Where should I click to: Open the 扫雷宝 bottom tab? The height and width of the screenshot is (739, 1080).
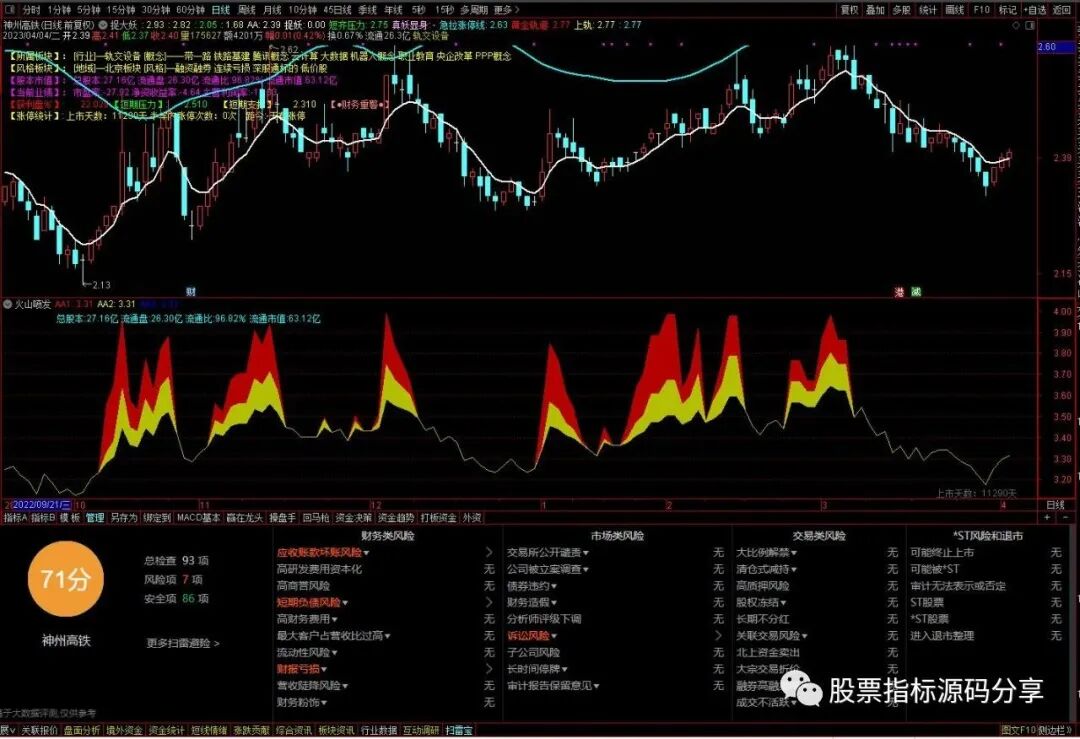point(459,730)
